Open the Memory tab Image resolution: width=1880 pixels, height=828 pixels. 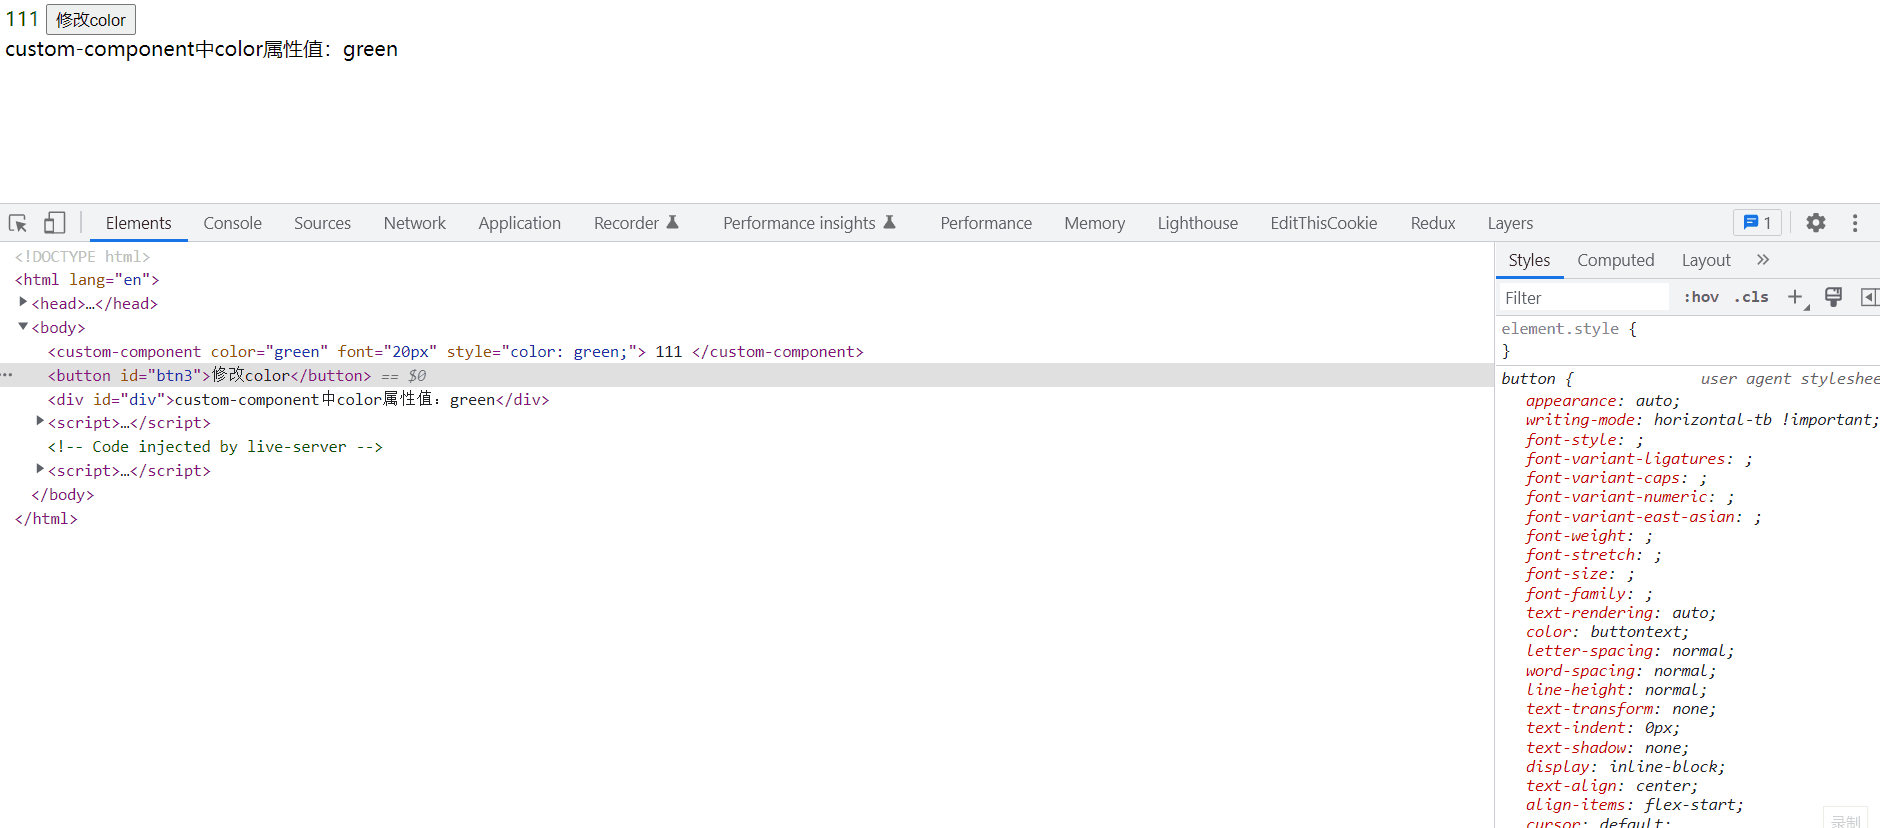click(1095, 223)
